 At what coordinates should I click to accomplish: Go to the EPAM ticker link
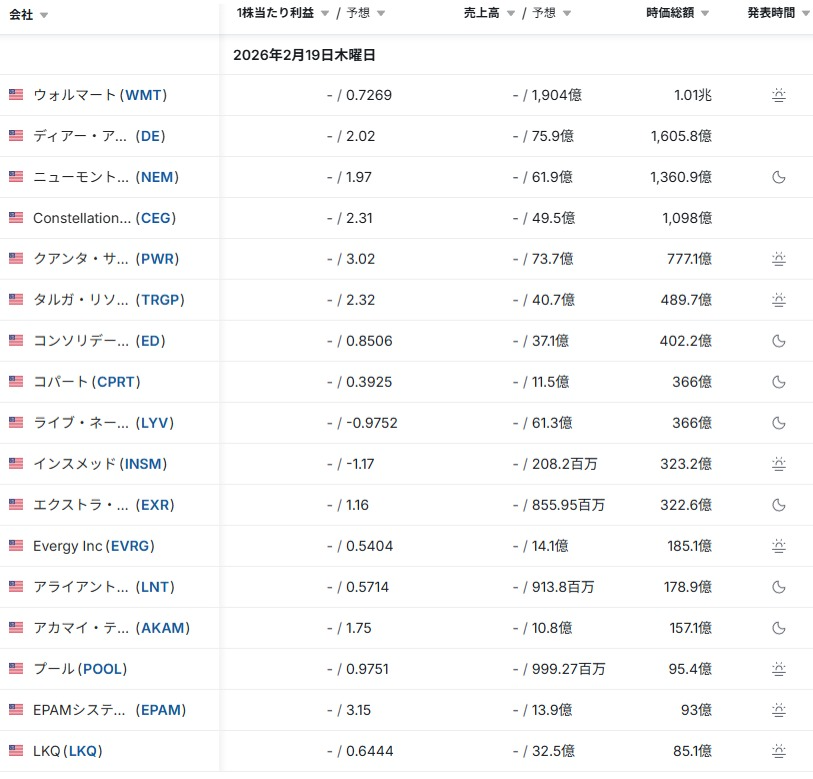click(163, 710)
